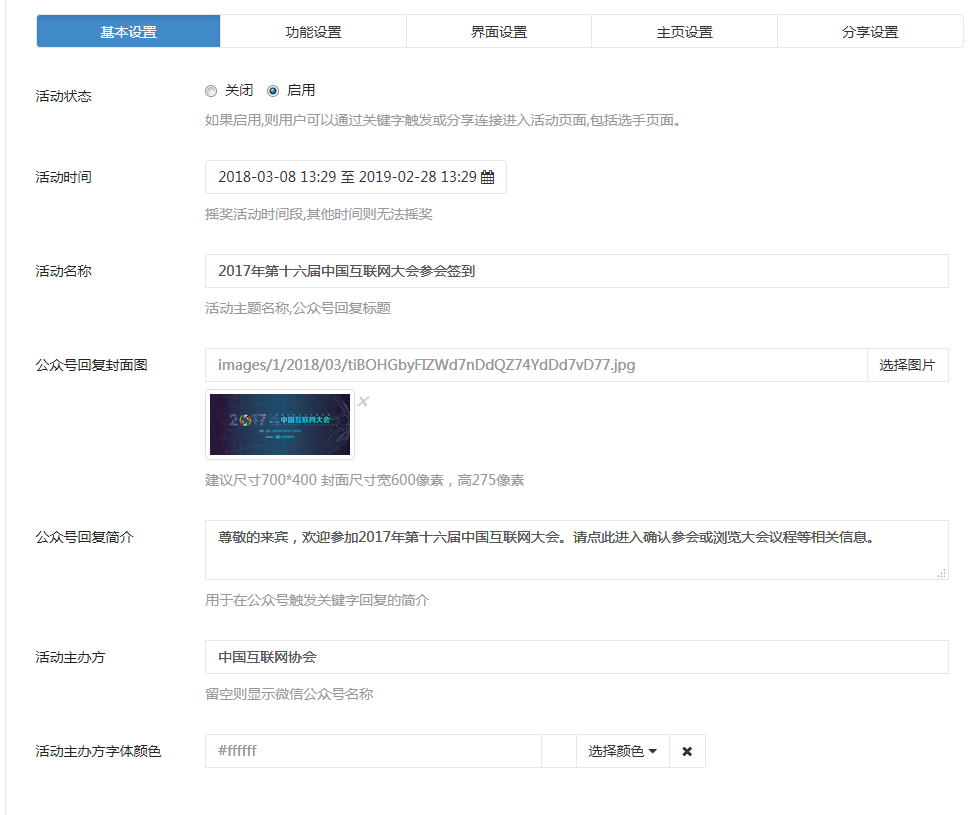The height and width of the screenshot is (815, 980).
Task: Click the 选择图片 button
Action: tap(907, 366)
